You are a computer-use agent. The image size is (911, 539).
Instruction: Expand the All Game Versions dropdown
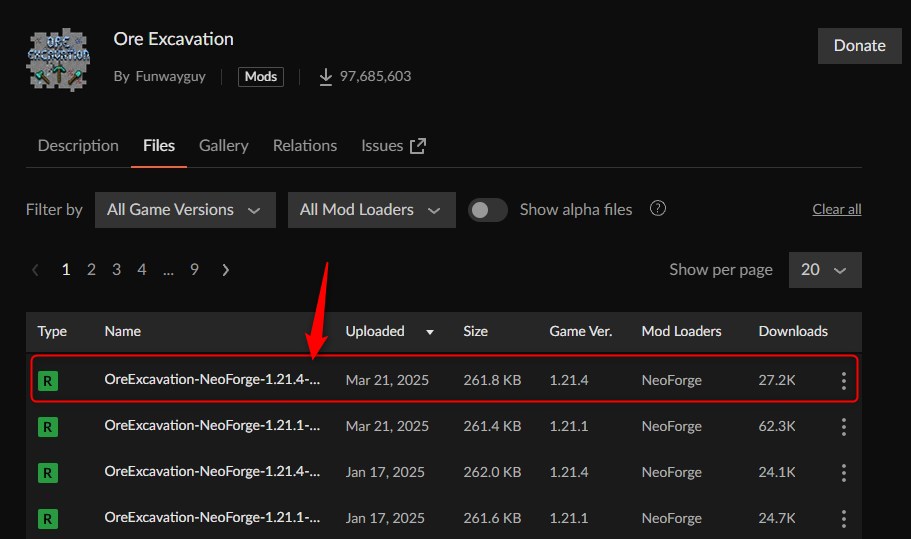(x=185, y=210)
